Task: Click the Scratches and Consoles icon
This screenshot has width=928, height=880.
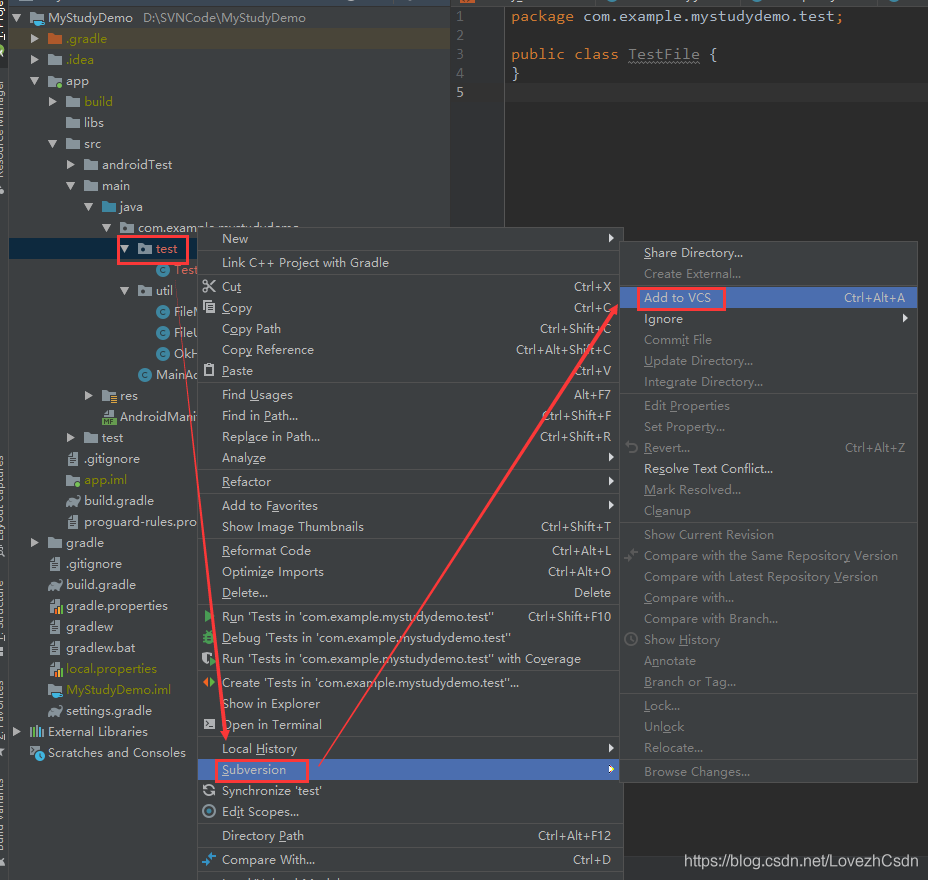Action: (37, 753)
